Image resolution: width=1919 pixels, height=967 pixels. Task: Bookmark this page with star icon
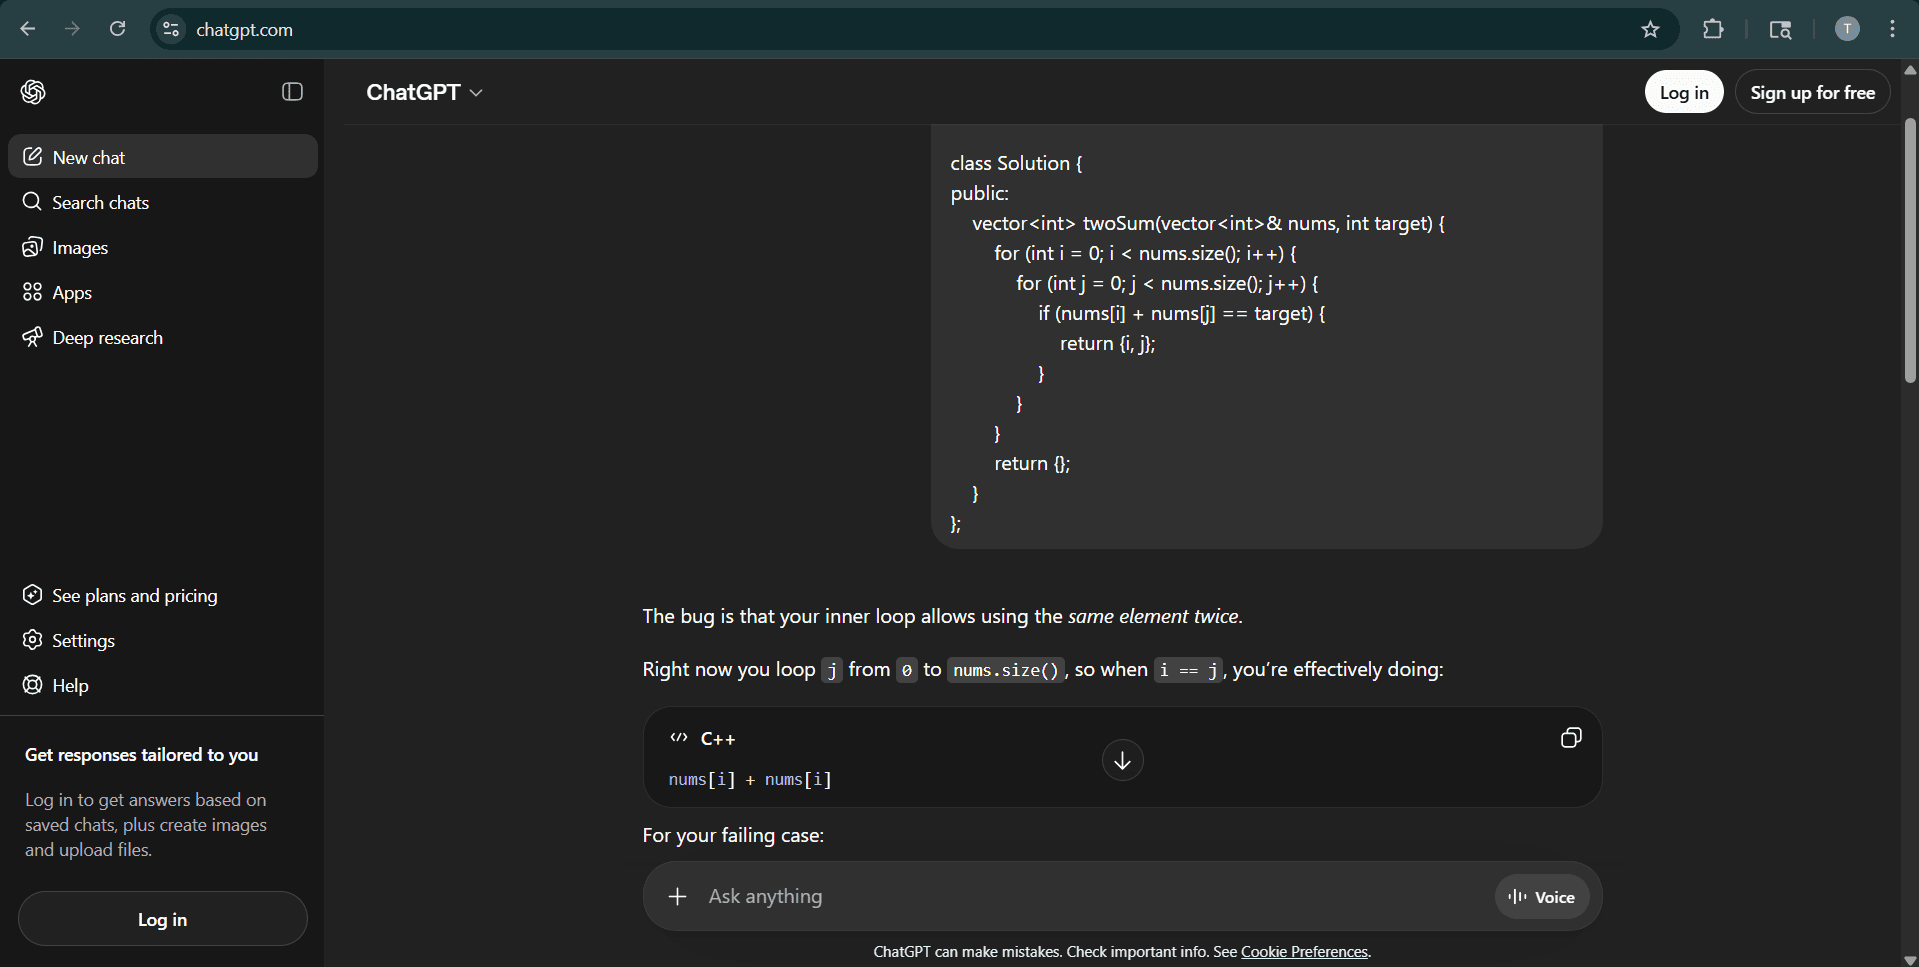click(x=1650, y=30)
